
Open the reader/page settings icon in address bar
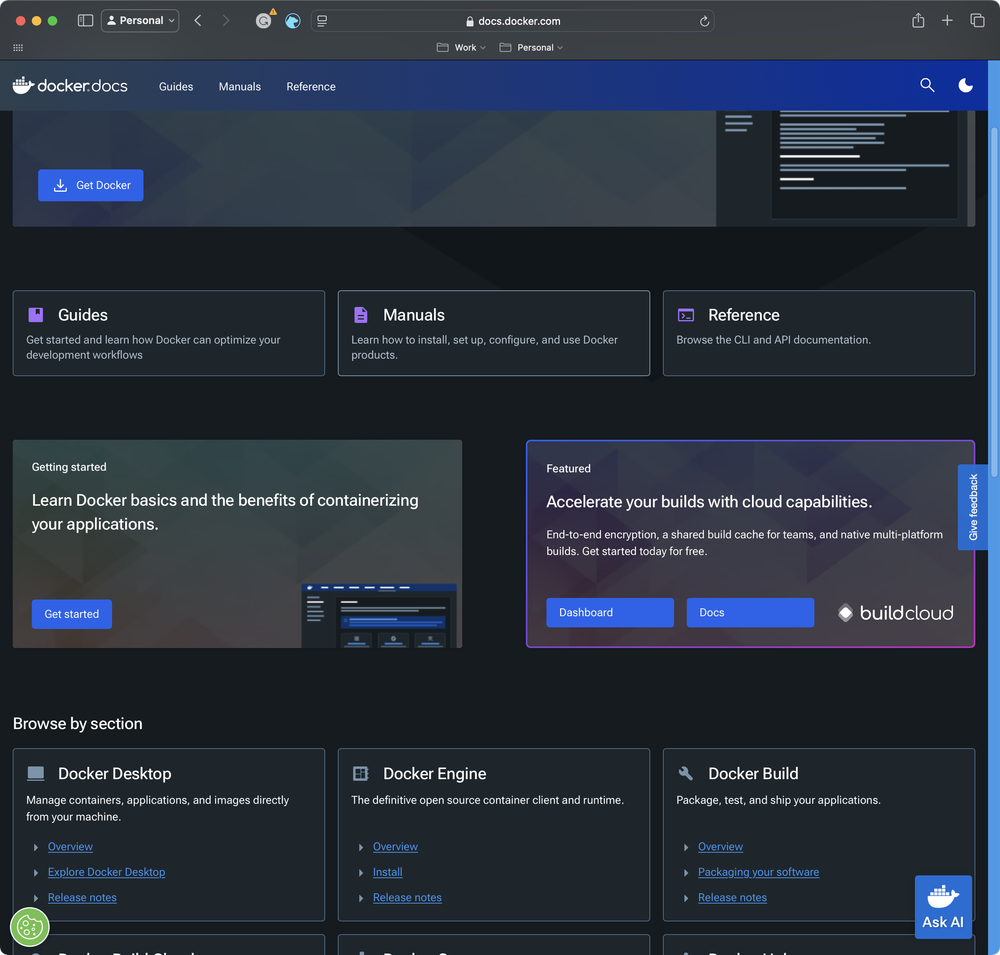(x=322, y=21)
